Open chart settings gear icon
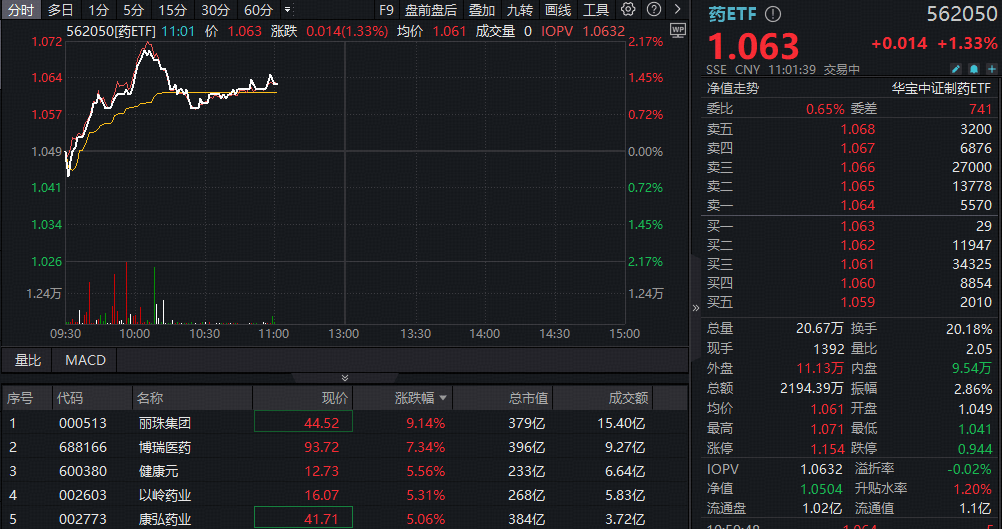The width and height of the screenshot is (1002, 529). click(628, 10)
